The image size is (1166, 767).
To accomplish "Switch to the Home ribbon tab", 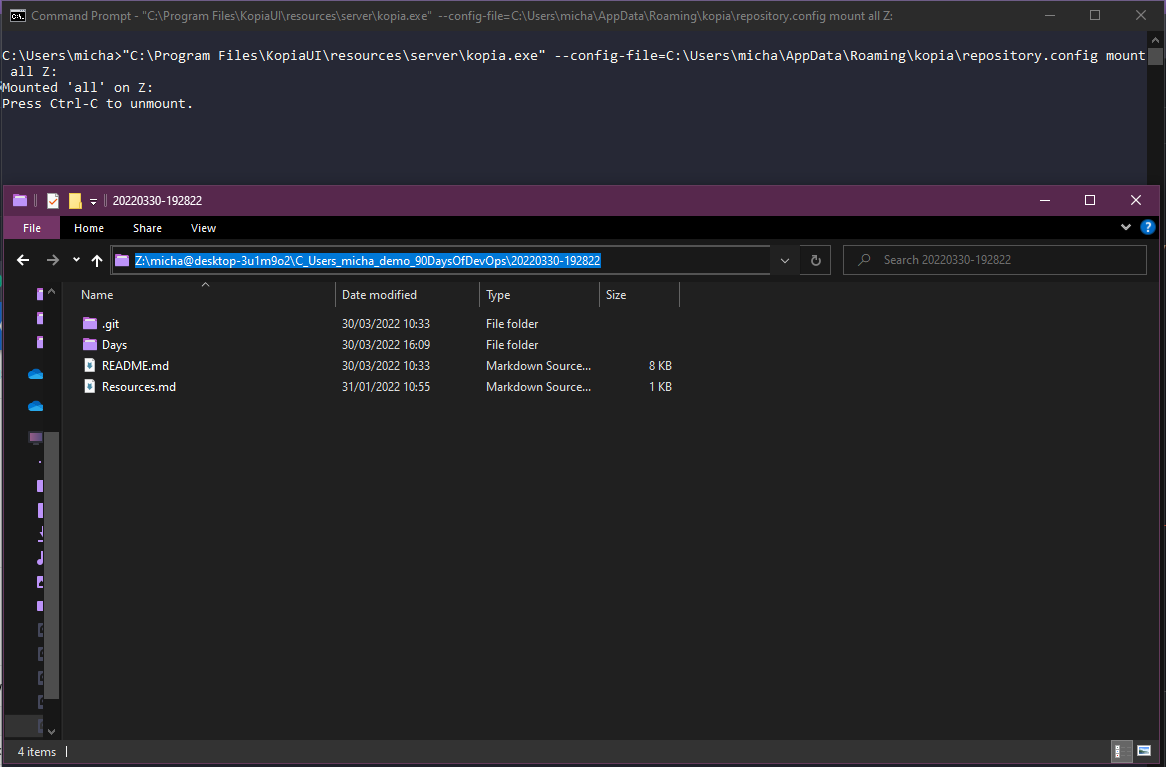I will click(x=89, y=228).
